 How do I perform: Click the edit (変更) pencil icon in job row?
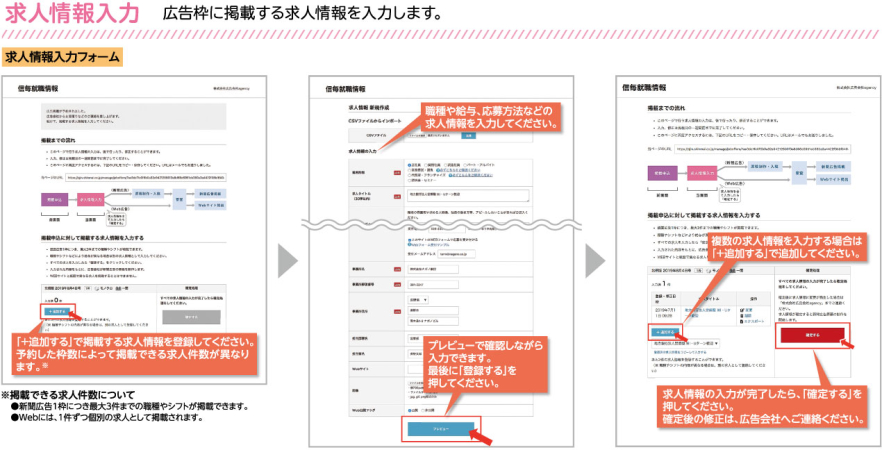click(x=743, y=310)
